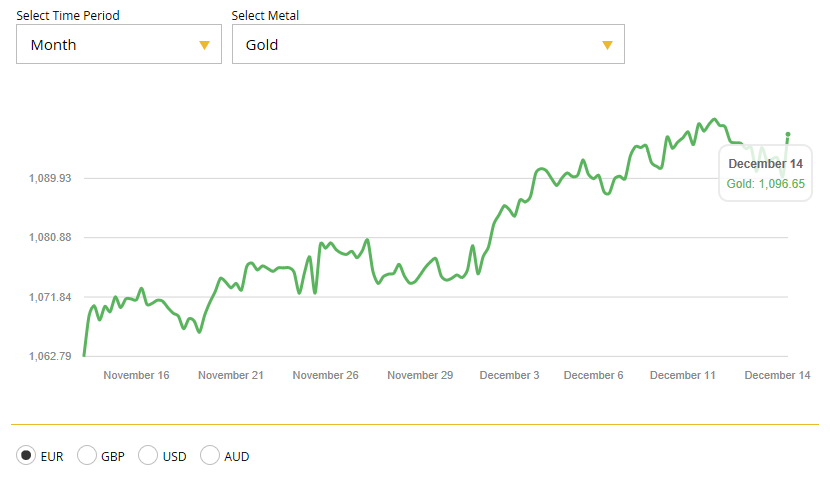Click the November 21 axis label
Image resolution: width=830 pixels, height=477 pixels.
tap(231, 376)
